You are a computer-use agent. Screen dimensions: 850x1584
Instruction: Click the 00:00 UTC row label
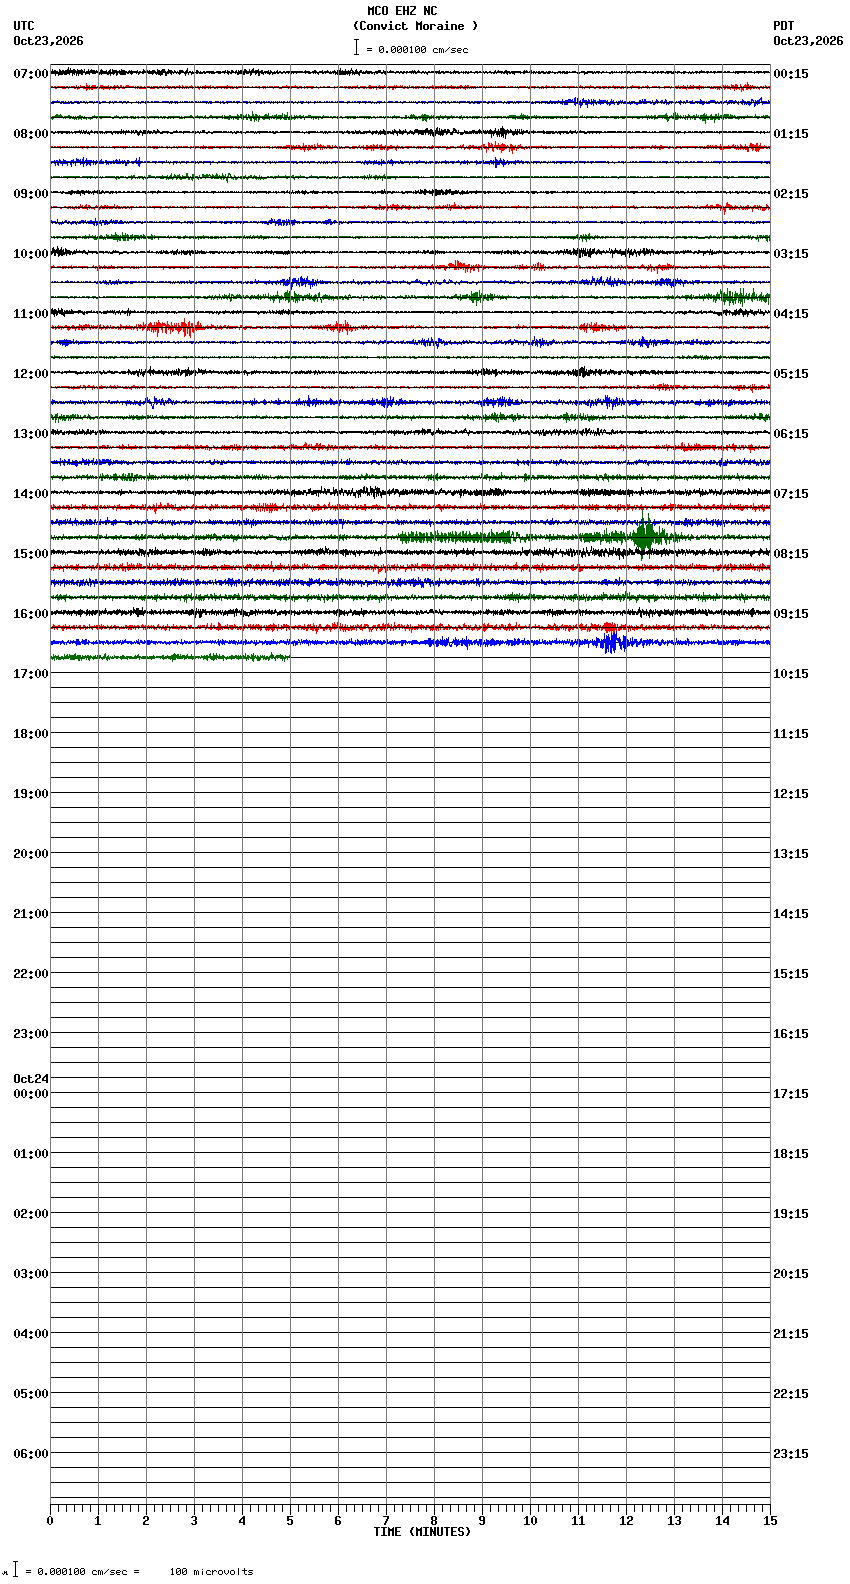pyautogui.click(x=31, y=1094)
